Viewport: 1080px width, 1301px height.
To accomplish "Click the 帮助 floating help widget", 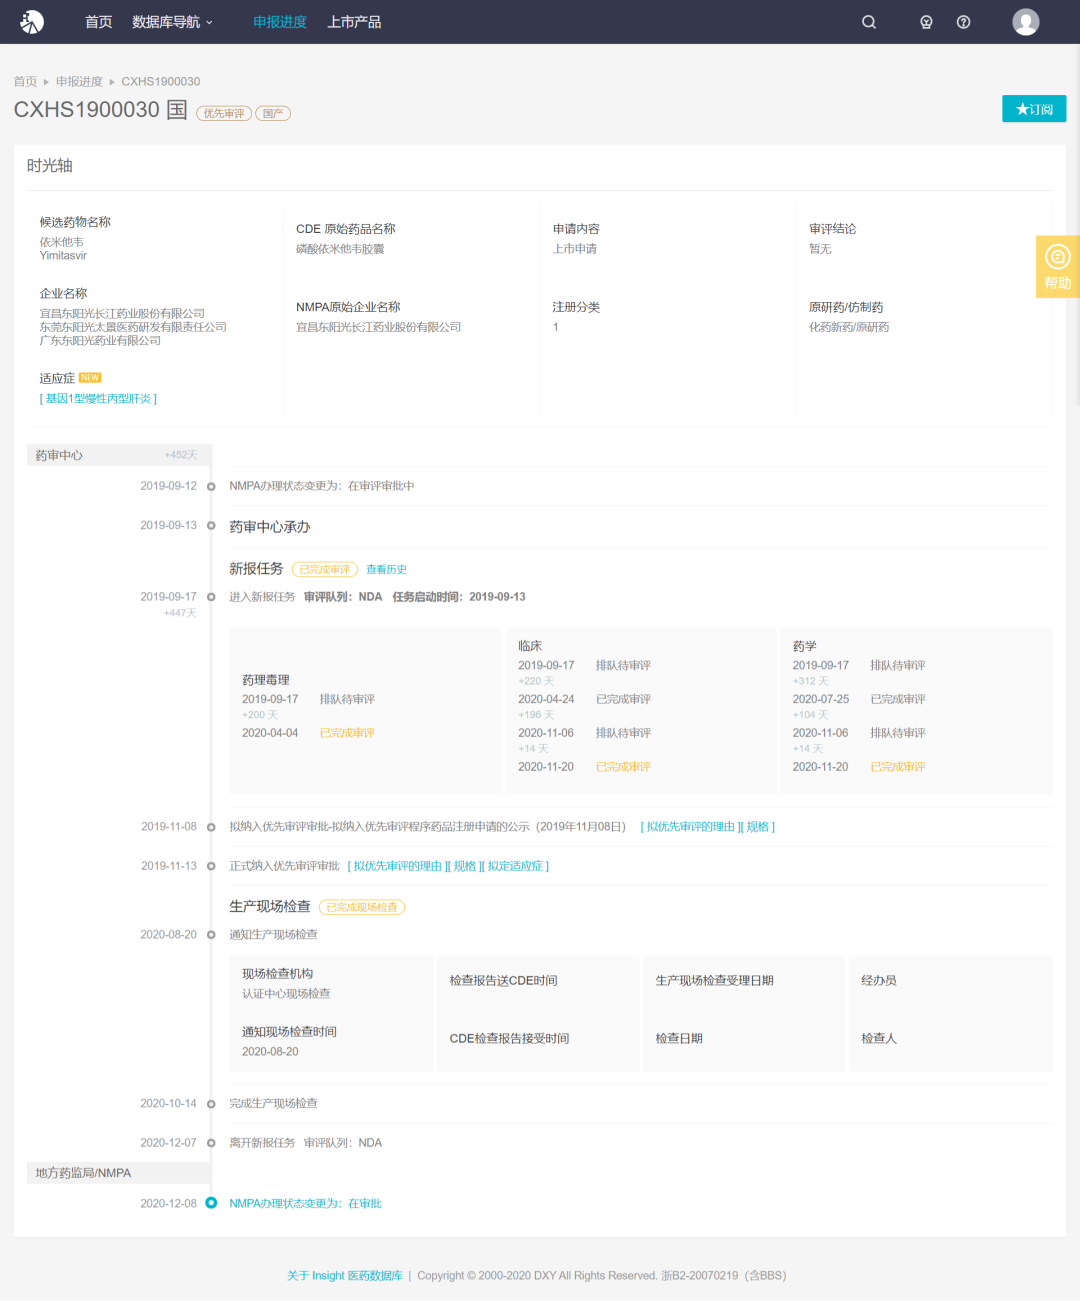I will point(1058,267).
